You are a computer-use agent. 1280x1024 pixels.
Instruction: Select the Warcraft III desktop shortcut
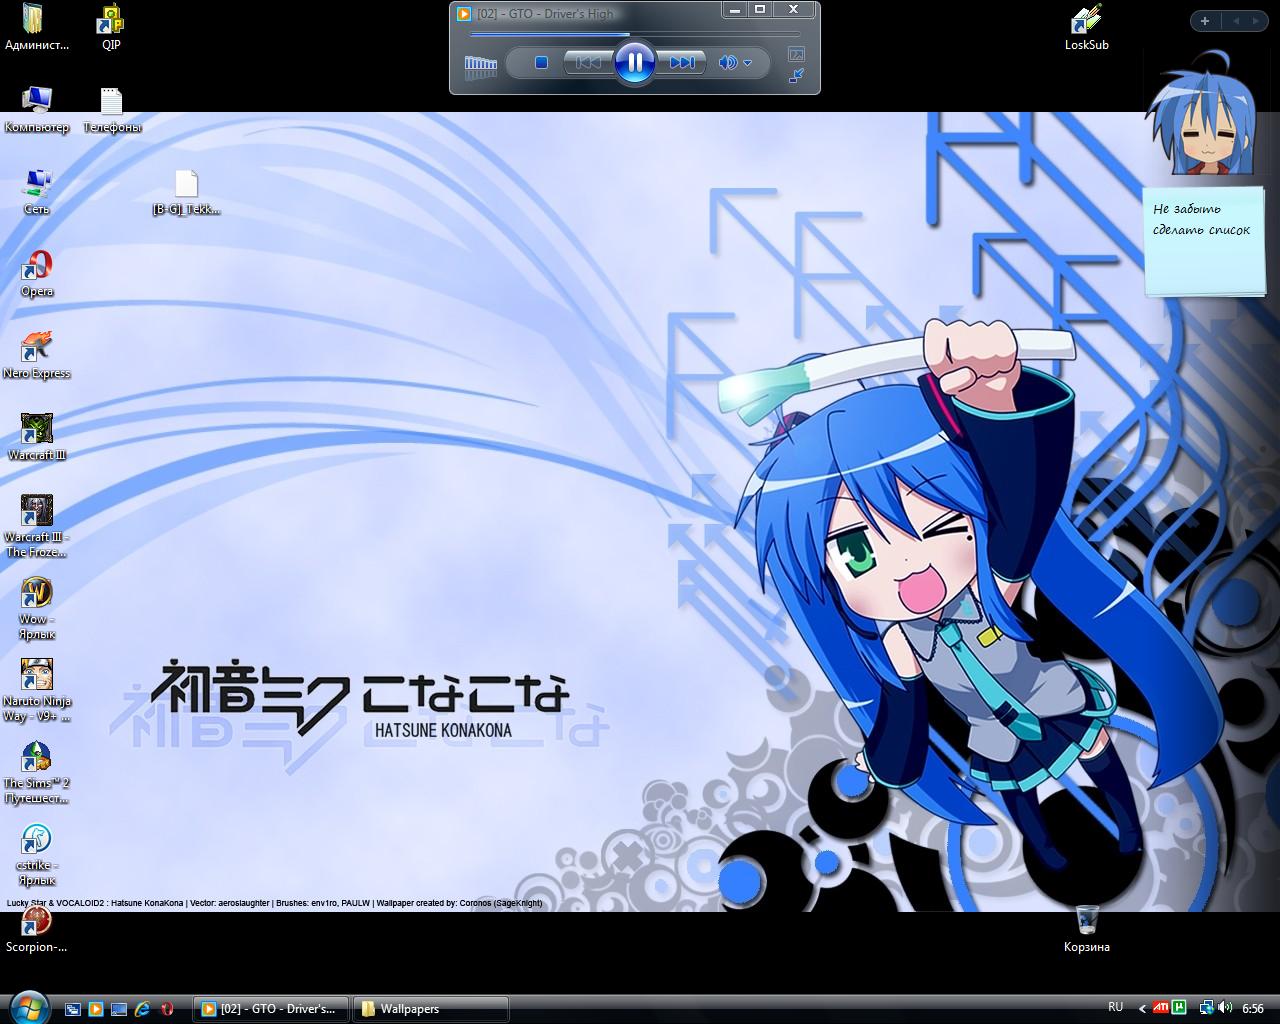pos(37,437)
